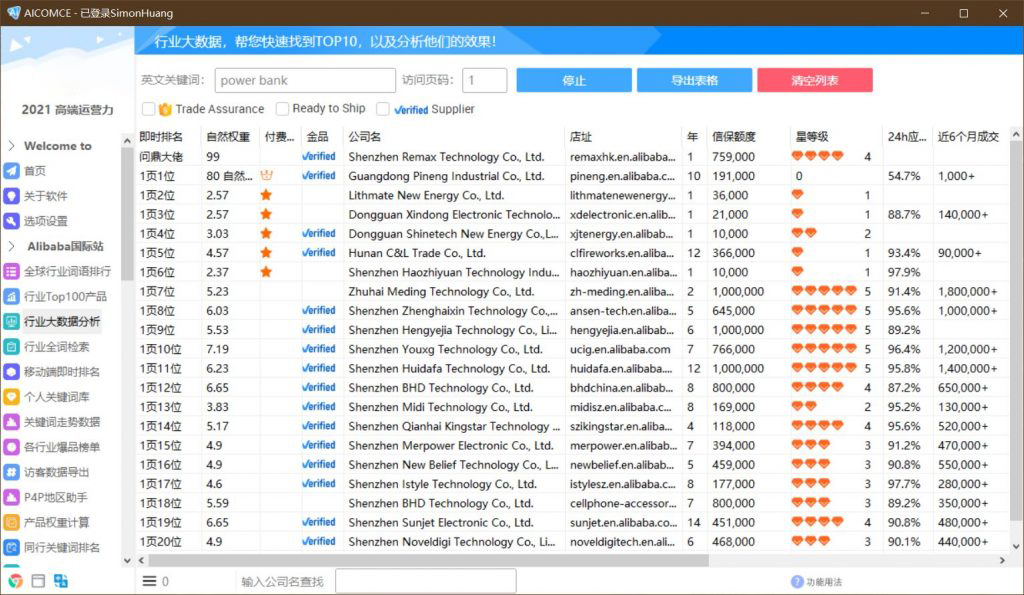Viewport: 1024px width, 595px height.
Task: Open 访客数据导出 hash icon
Action: click(11, 472)
